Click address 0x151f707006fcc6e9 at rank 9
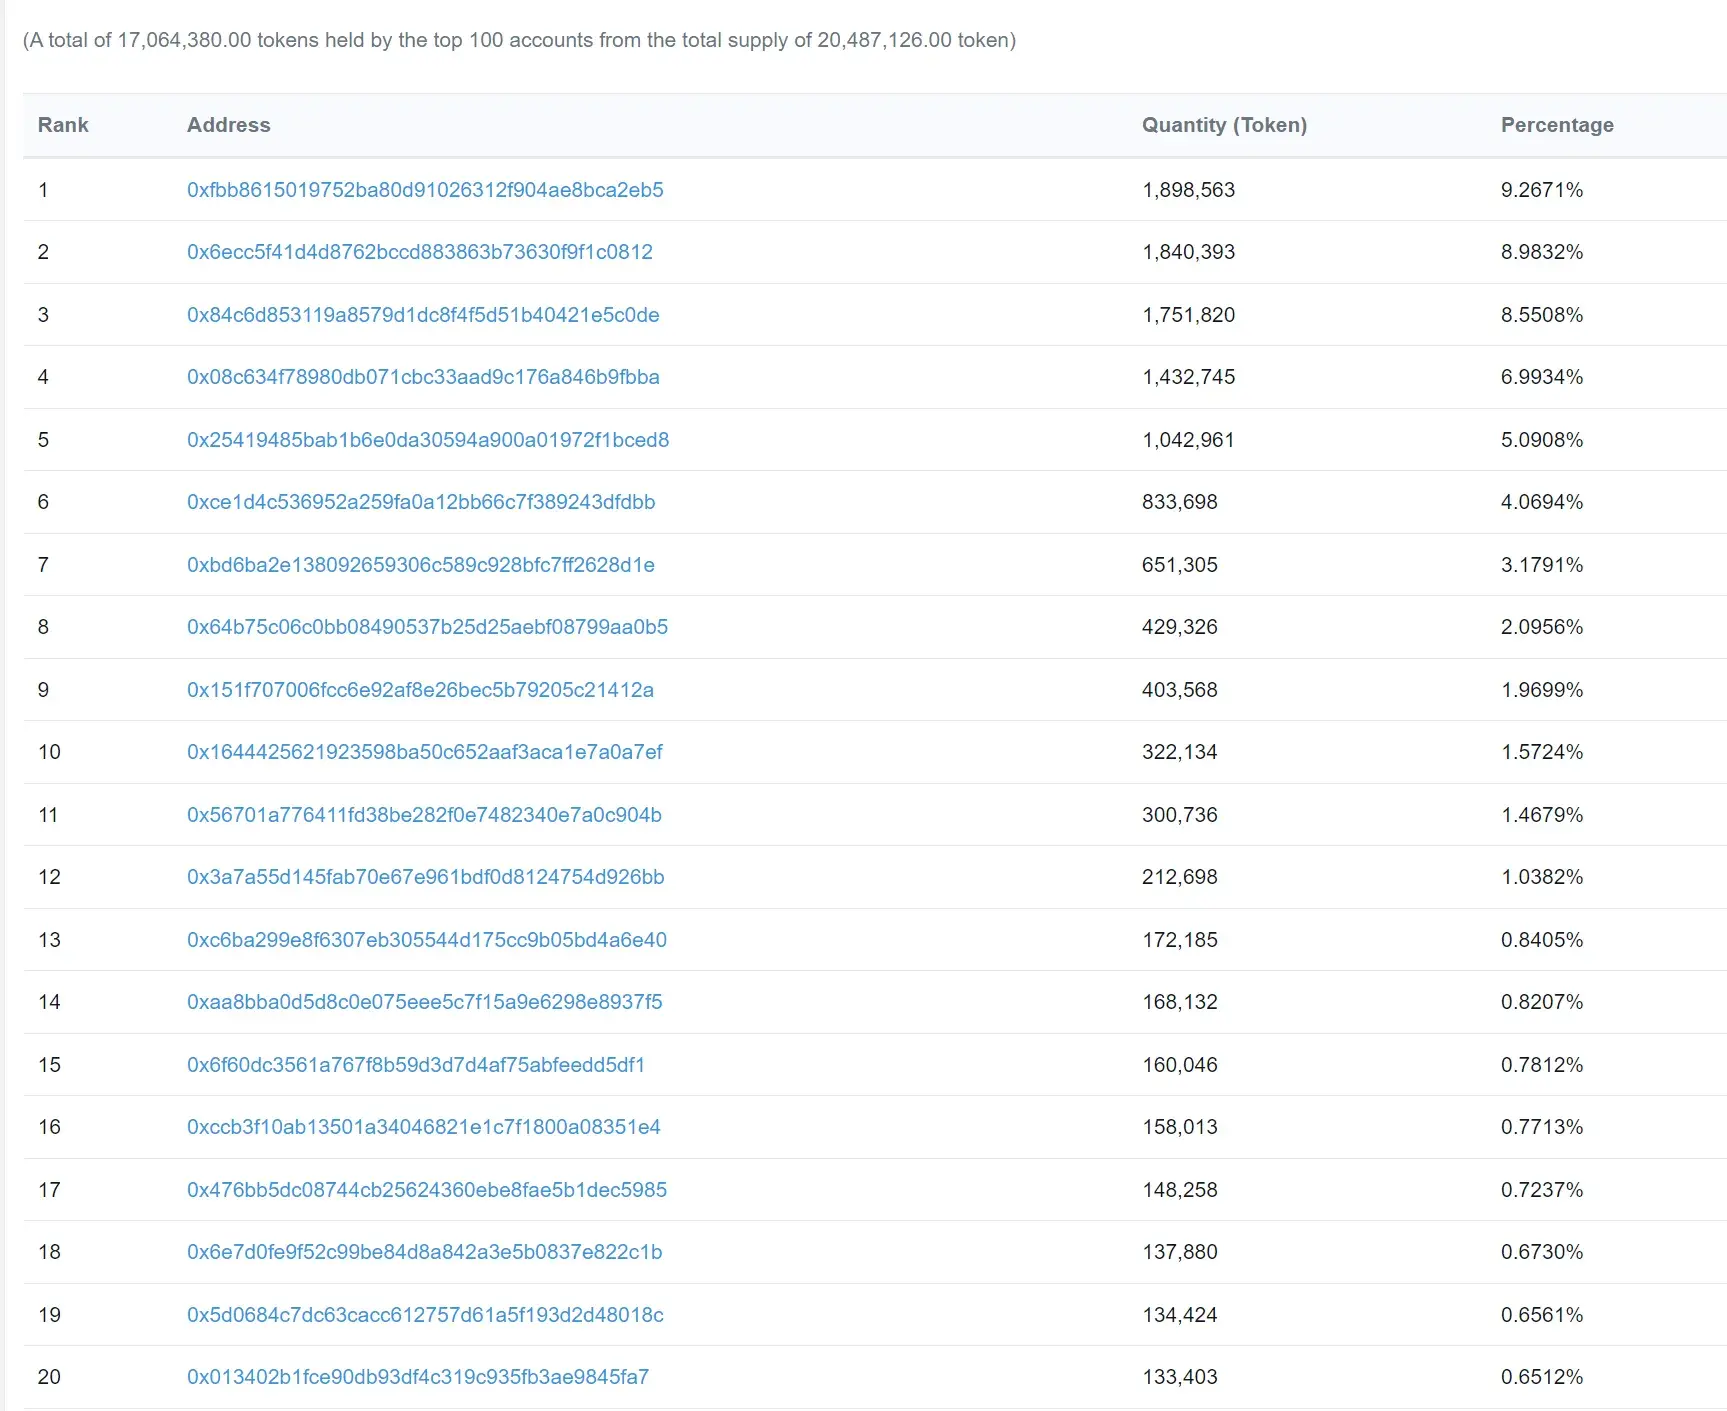 click(x=420, y=690)
